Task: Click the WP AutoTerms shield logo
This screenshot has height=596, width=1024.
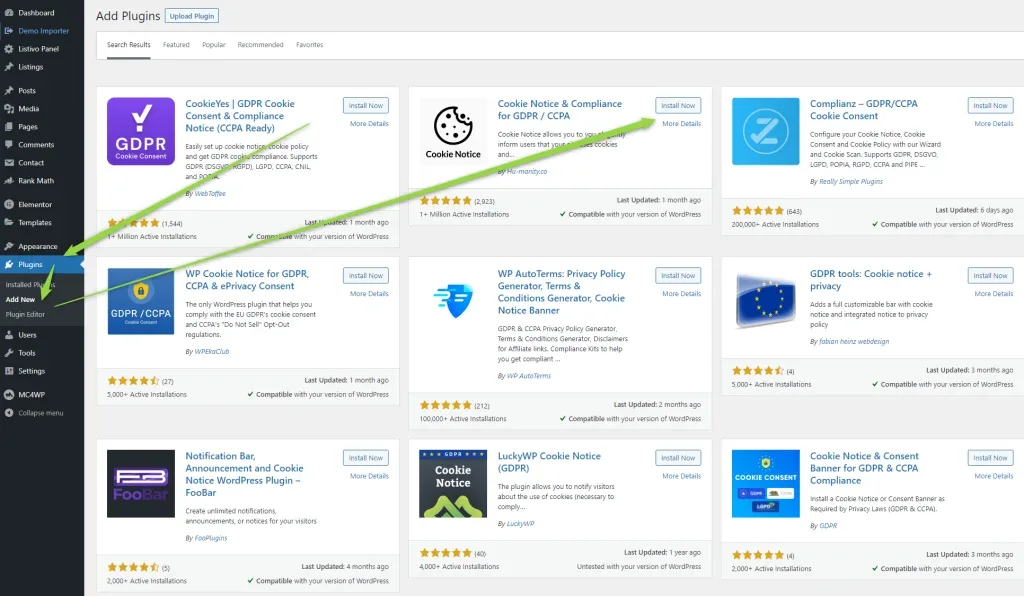Action: pos(453,302)
